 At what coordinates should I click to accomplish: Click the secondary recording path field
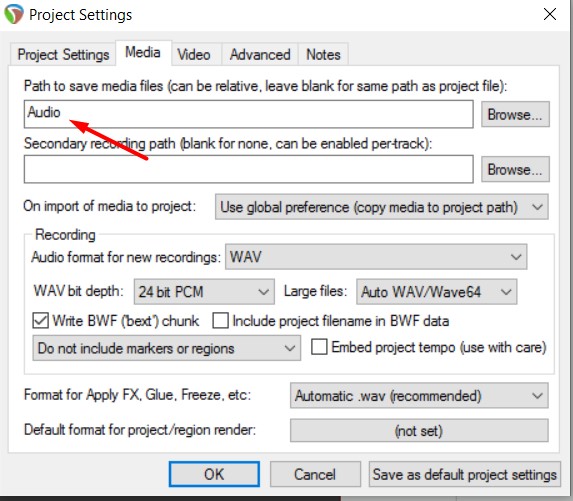pos(248,169)
